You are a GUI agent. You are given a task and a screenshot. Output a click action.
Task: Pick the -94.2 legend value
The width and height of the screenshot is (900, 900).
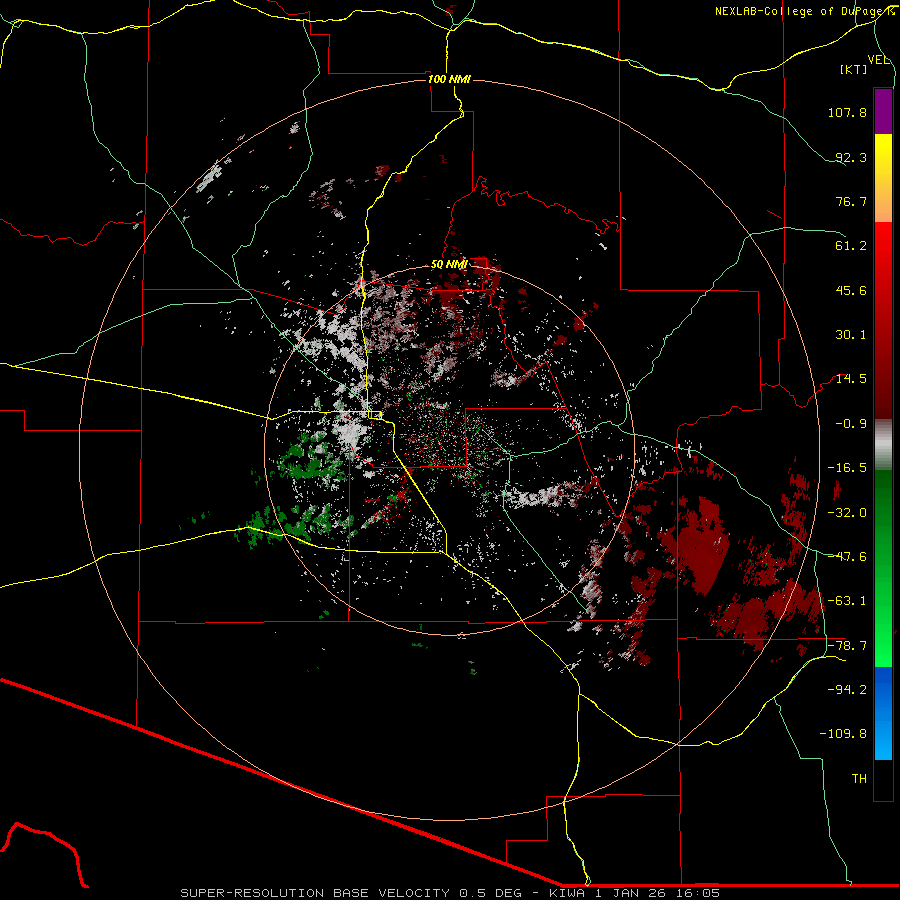point(847,690)
